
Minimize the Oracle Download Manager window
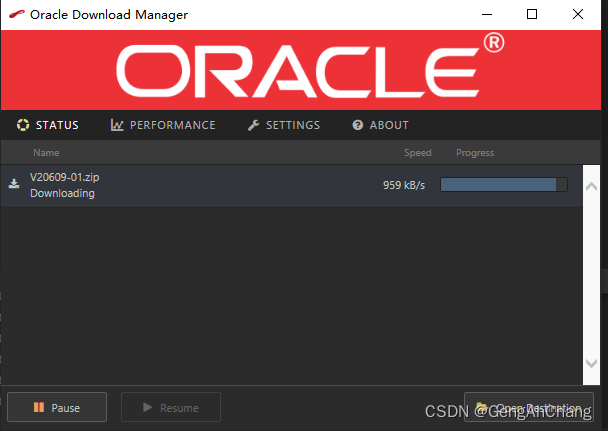[x=487, y=14]
